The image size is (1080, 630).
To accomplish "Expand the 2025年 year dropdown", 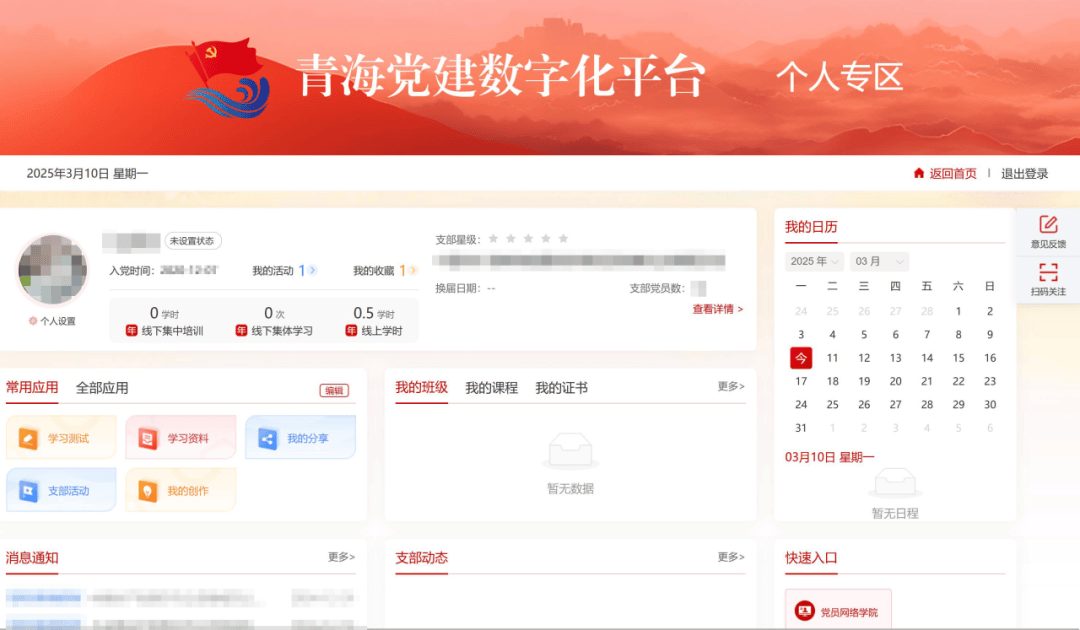I will point(815,261).
